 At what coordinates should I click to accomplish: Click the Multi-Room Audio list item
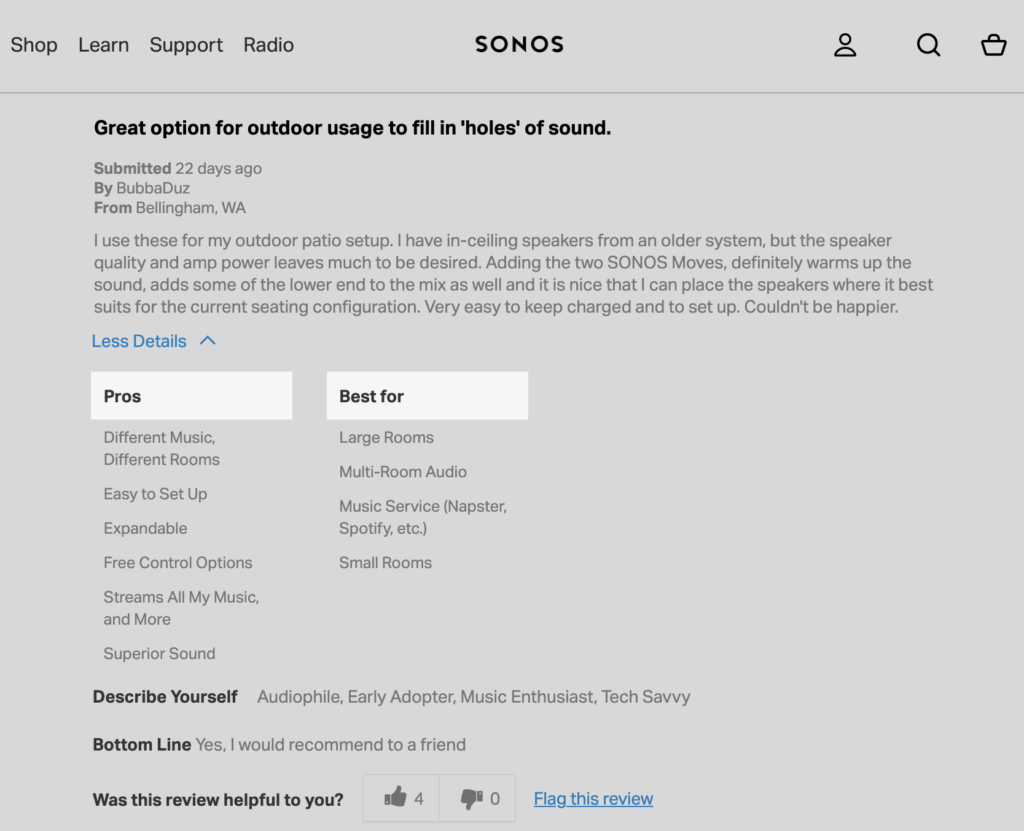coord(403,472)
